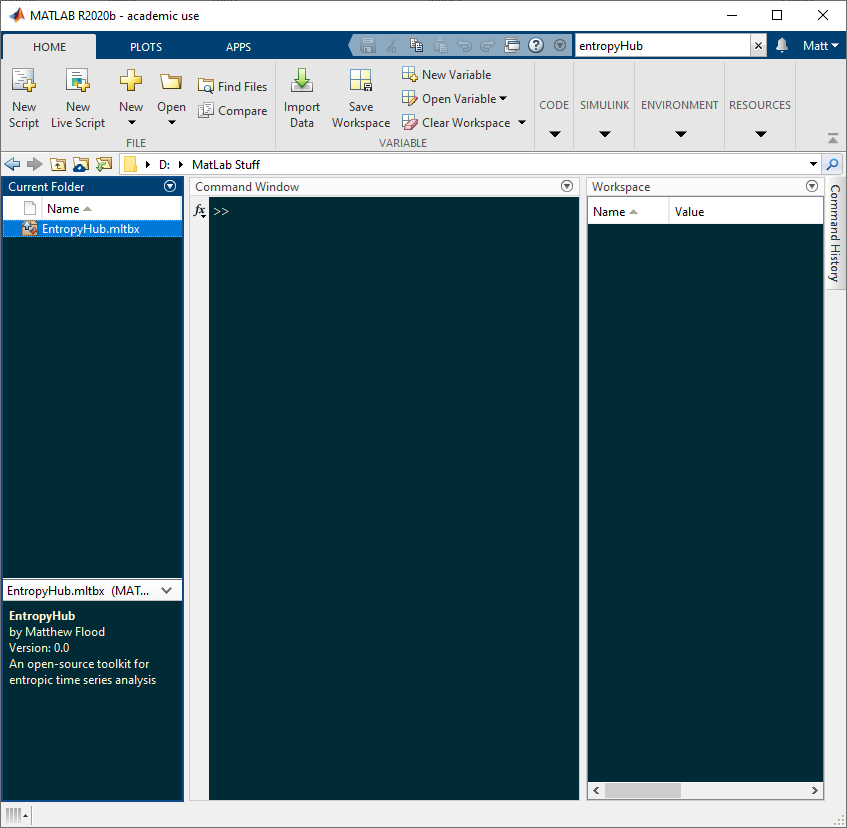This screenshot has height=828, width=847.
Task: Open Current Folder panel actions menu
Action: pyautogui.click(x=170, y=186)
